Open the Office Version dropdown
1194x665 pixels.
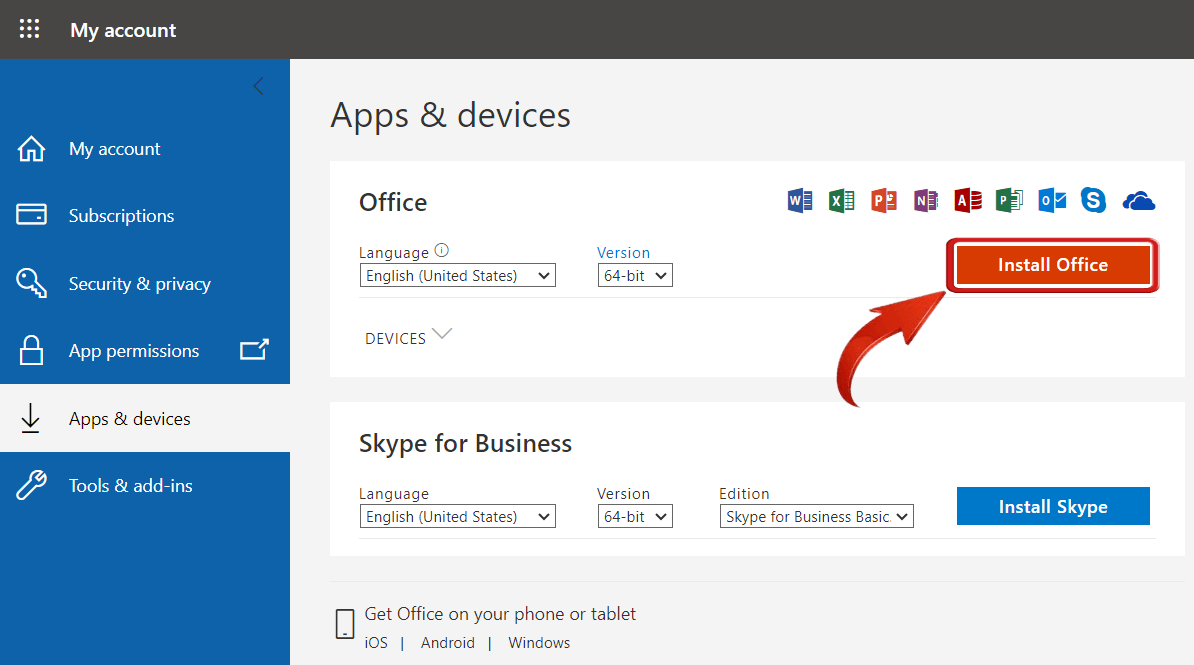[634, 275]
